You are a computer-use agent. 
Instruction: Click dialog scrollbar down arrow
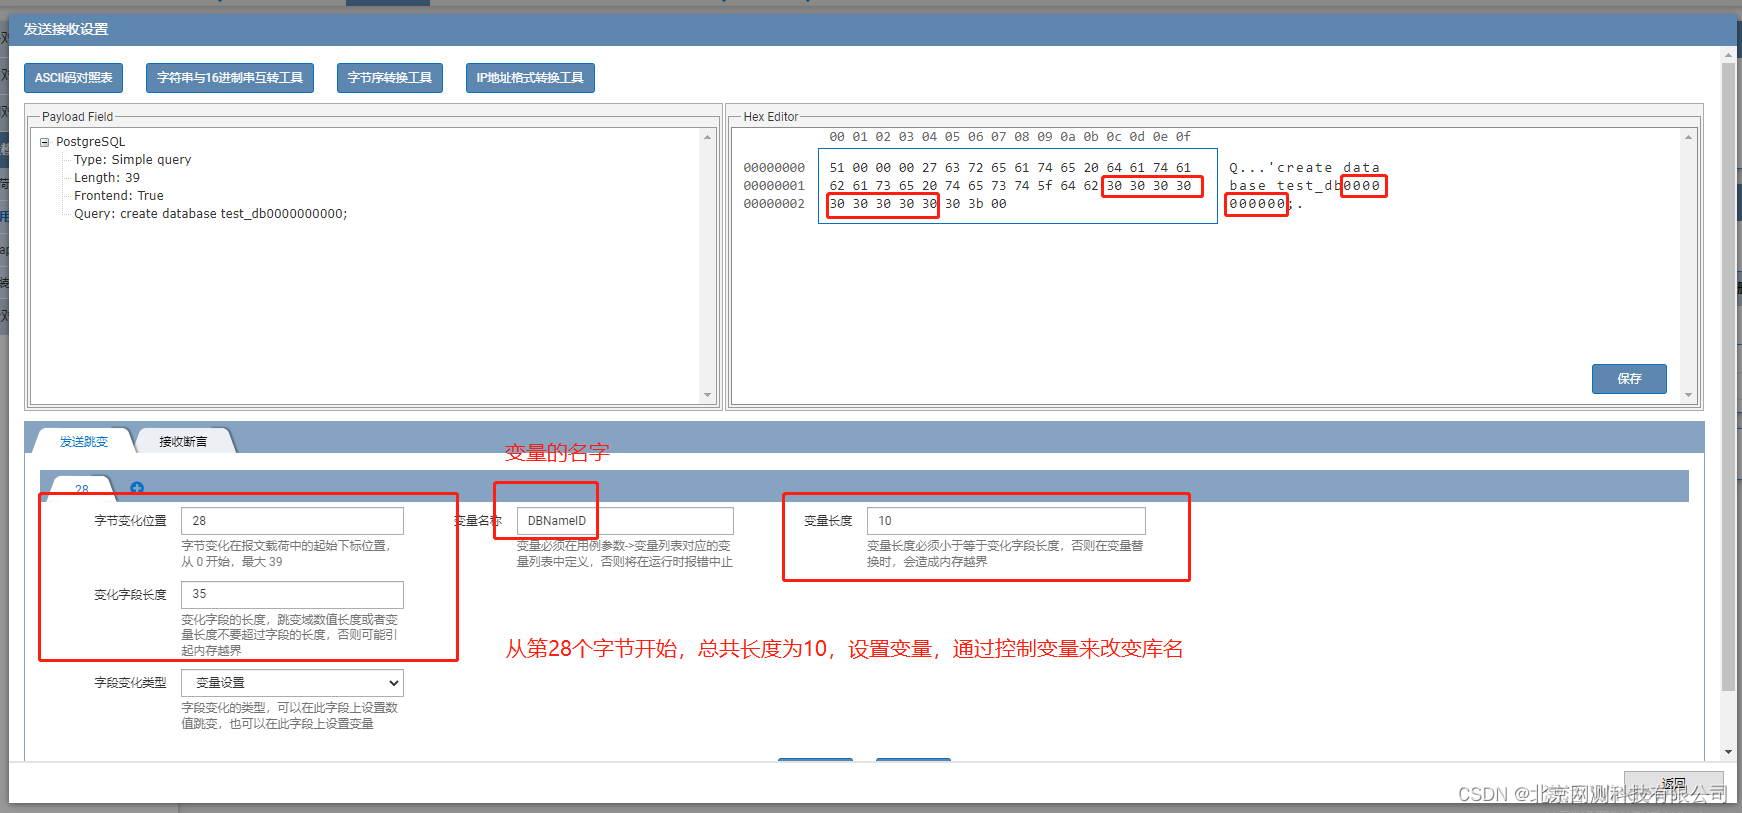pyautogui.click(x=1728, y=752)
